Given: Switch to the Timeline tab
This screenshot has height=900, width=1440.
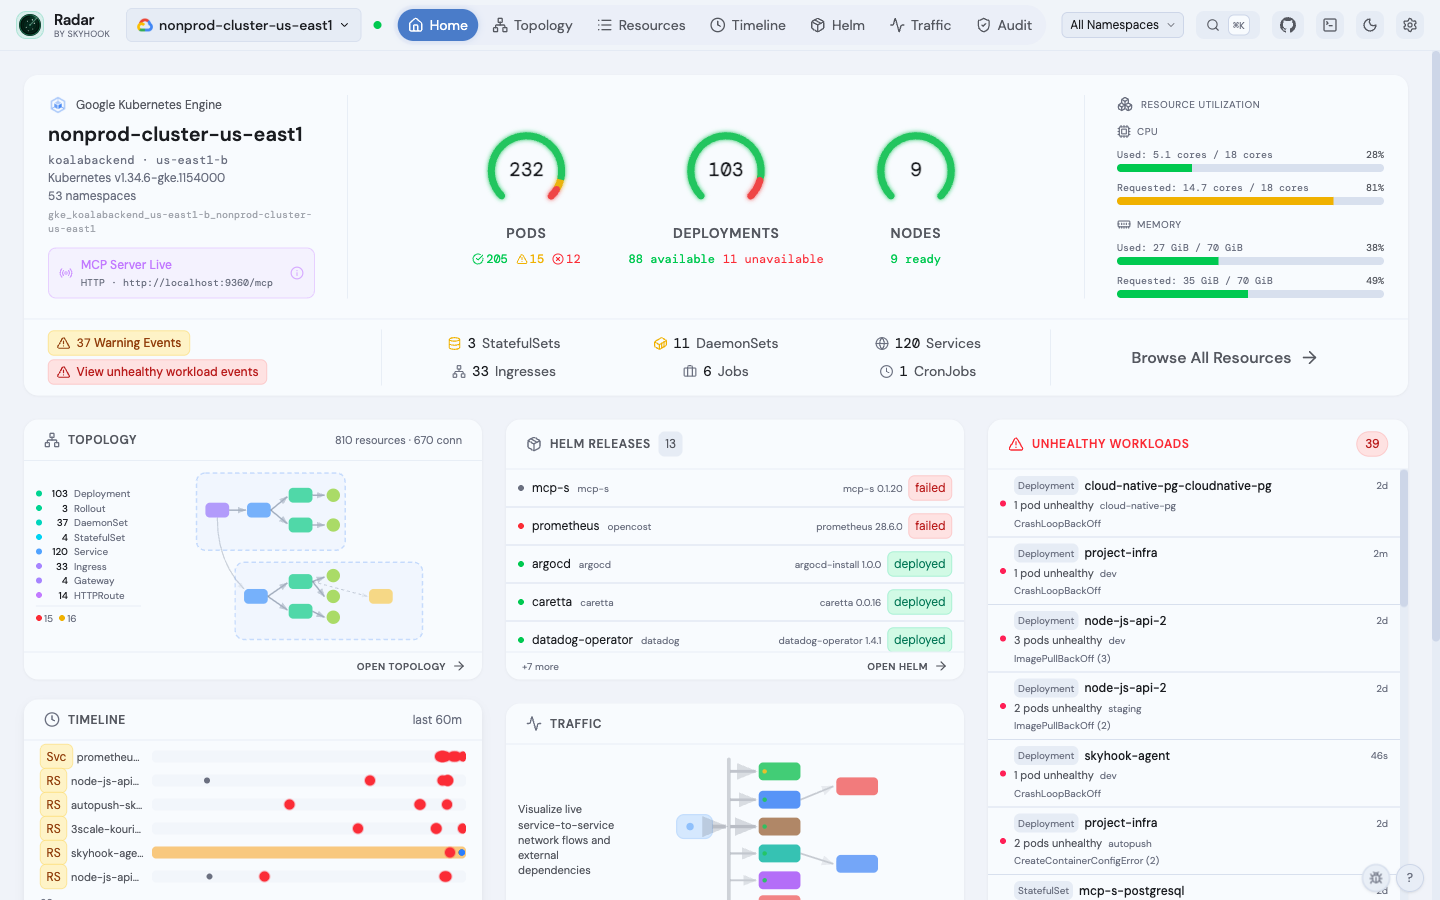Looking at the screenshot, I should pyautogui.click(x=748, y=25).
